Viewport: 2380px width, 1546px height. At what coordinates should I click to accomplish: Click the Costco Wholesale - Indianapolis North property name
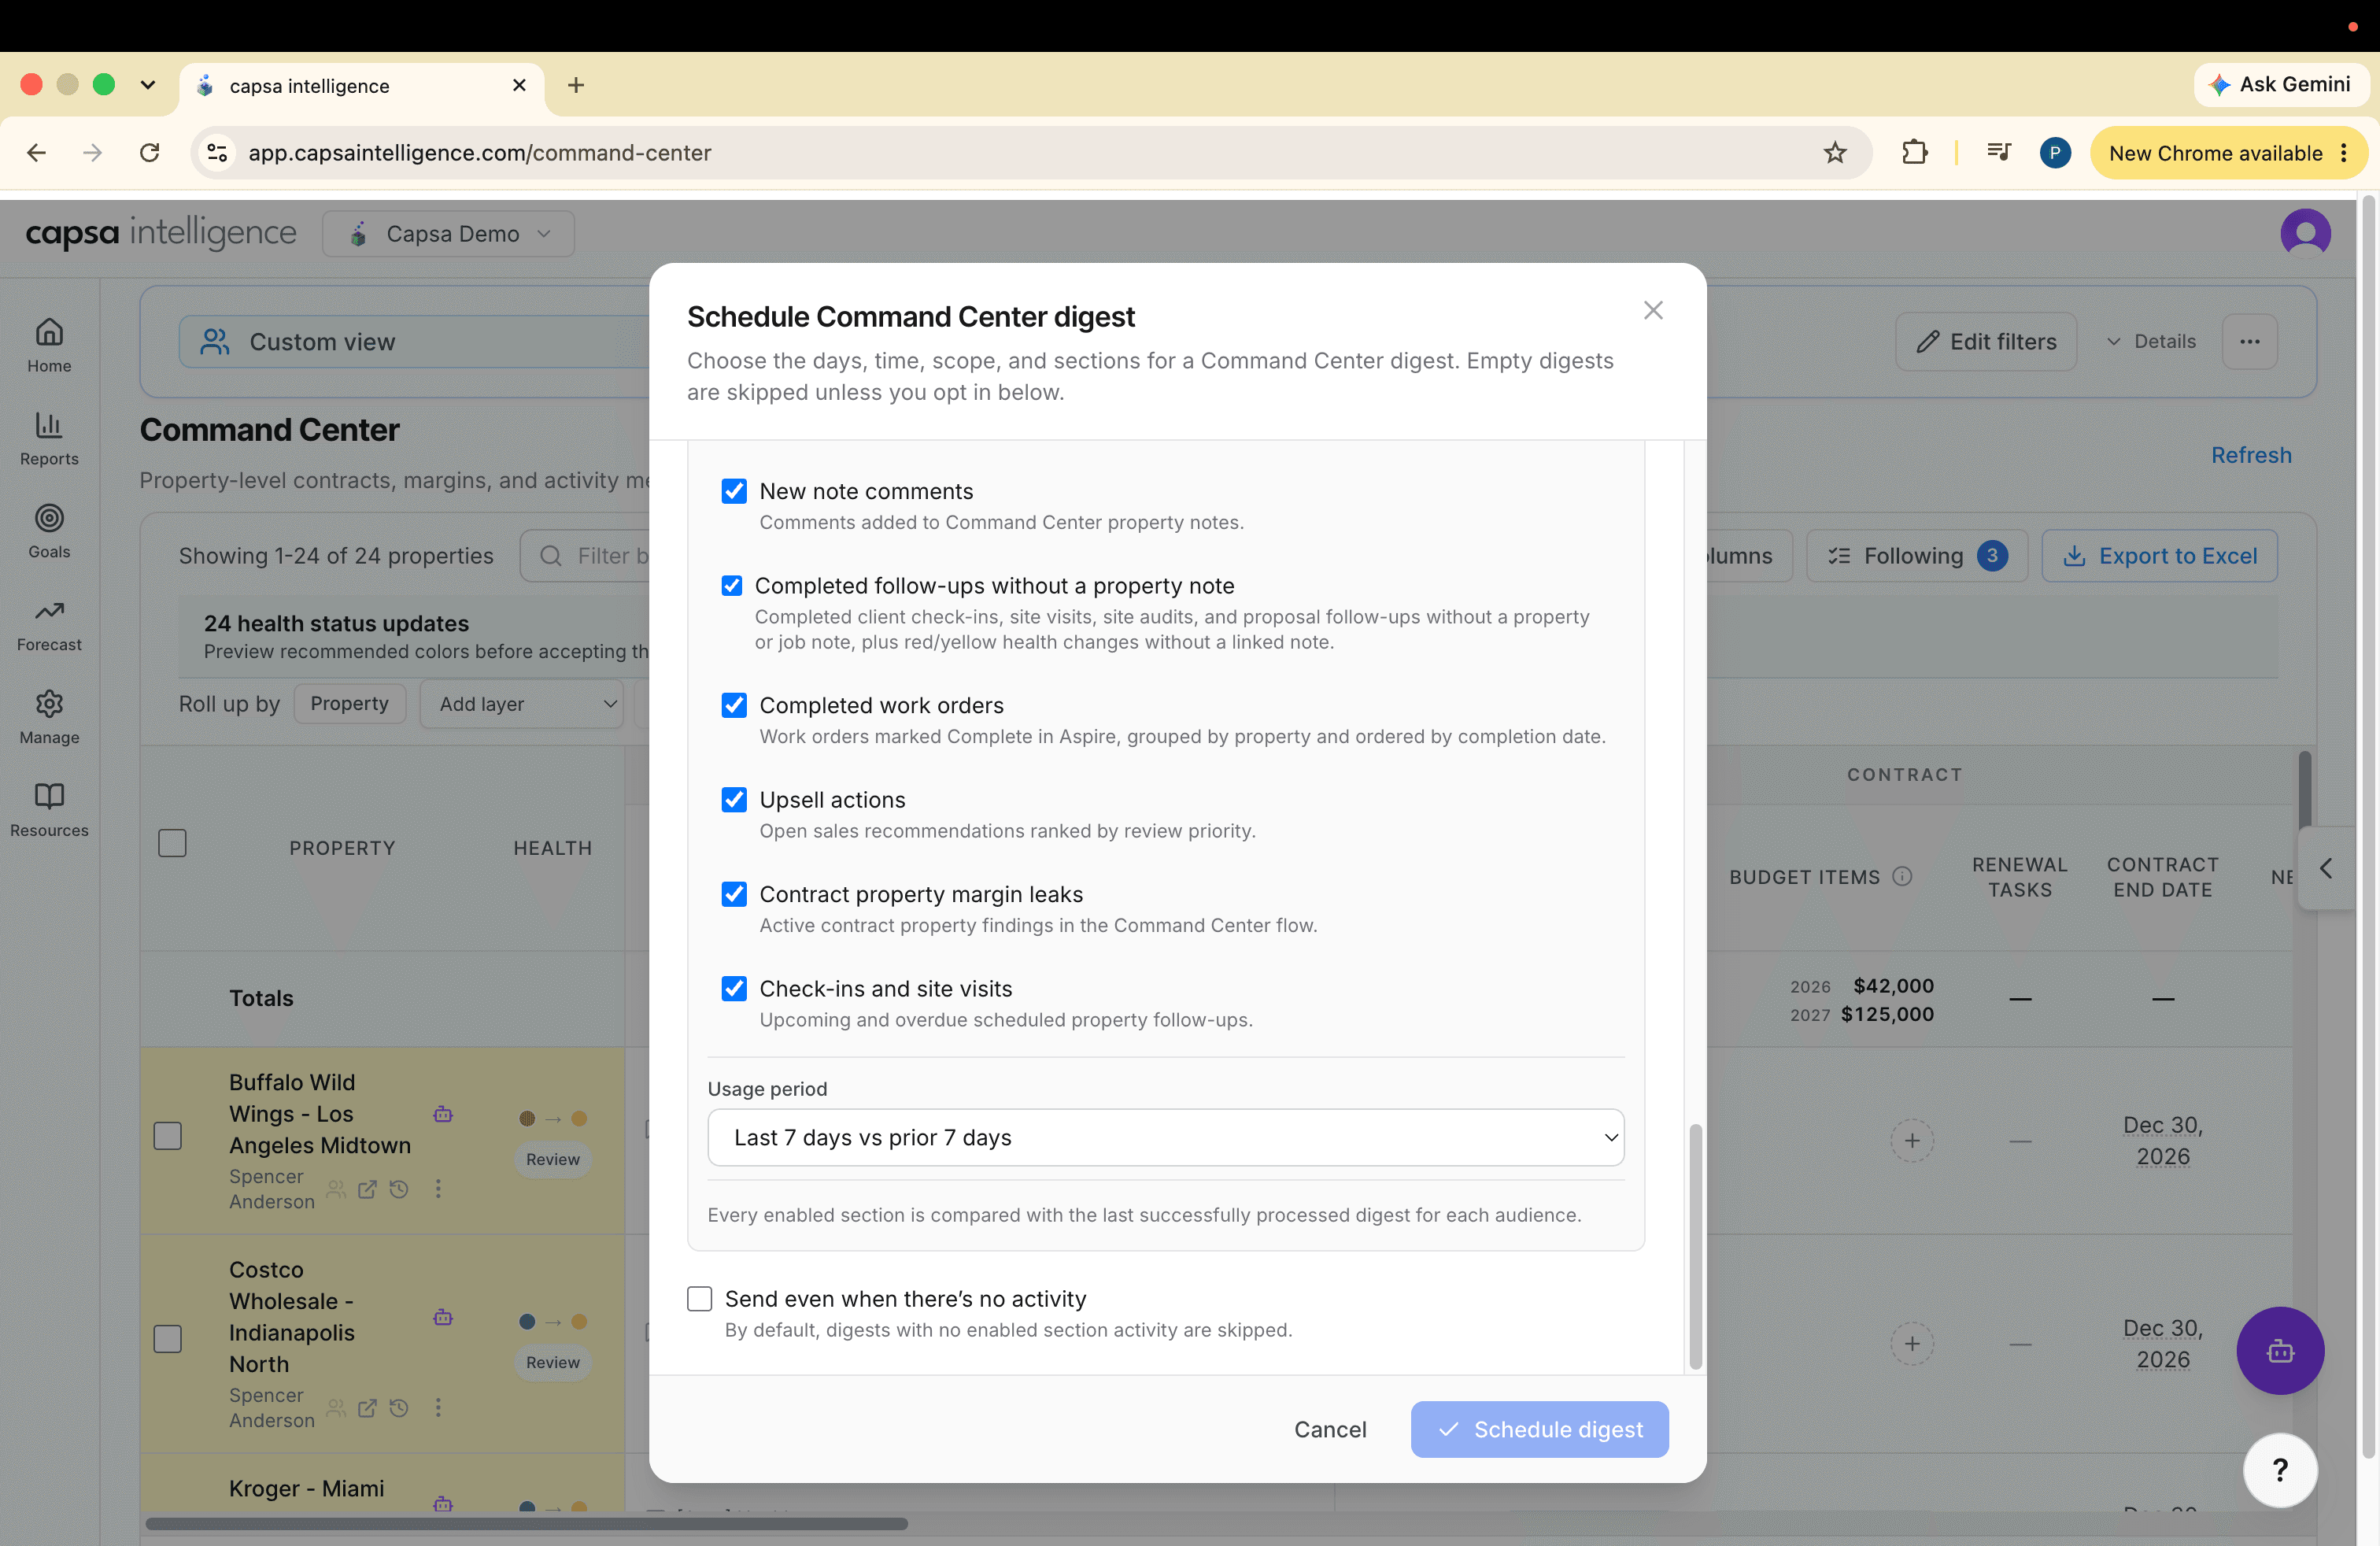292,1317
